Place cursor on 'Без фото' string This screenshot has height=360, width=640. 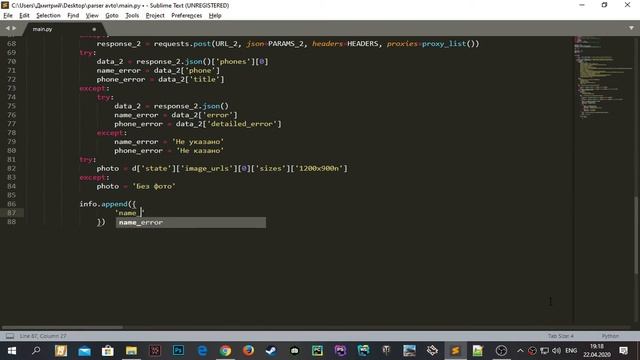[x=154, y=186]
